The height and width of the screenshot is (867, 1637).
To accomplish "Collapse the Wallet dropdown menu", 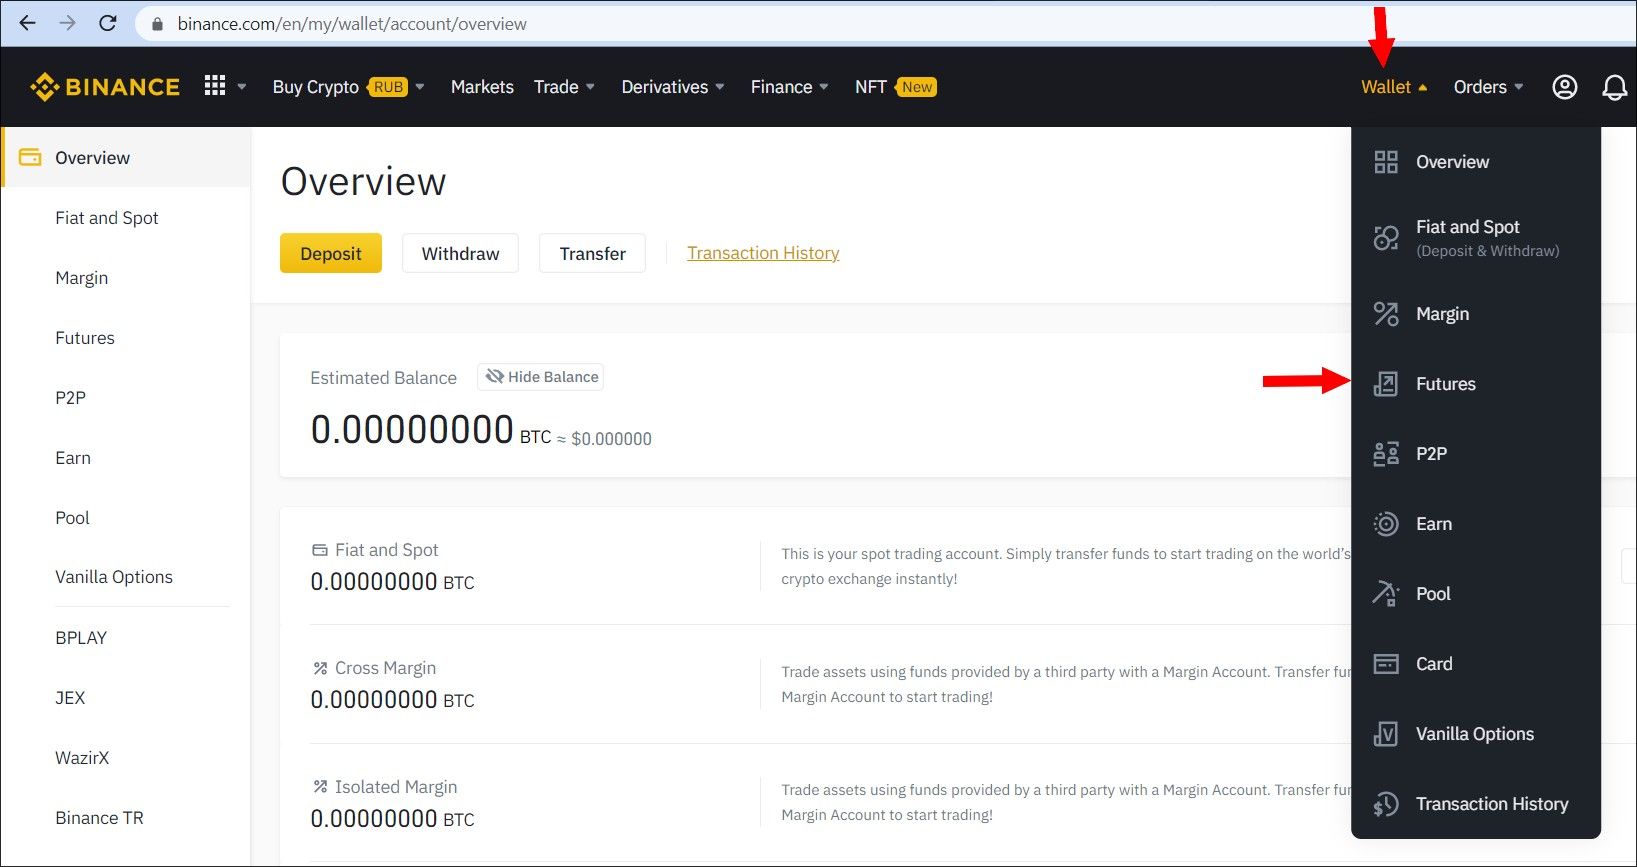I will point(1394,87).
